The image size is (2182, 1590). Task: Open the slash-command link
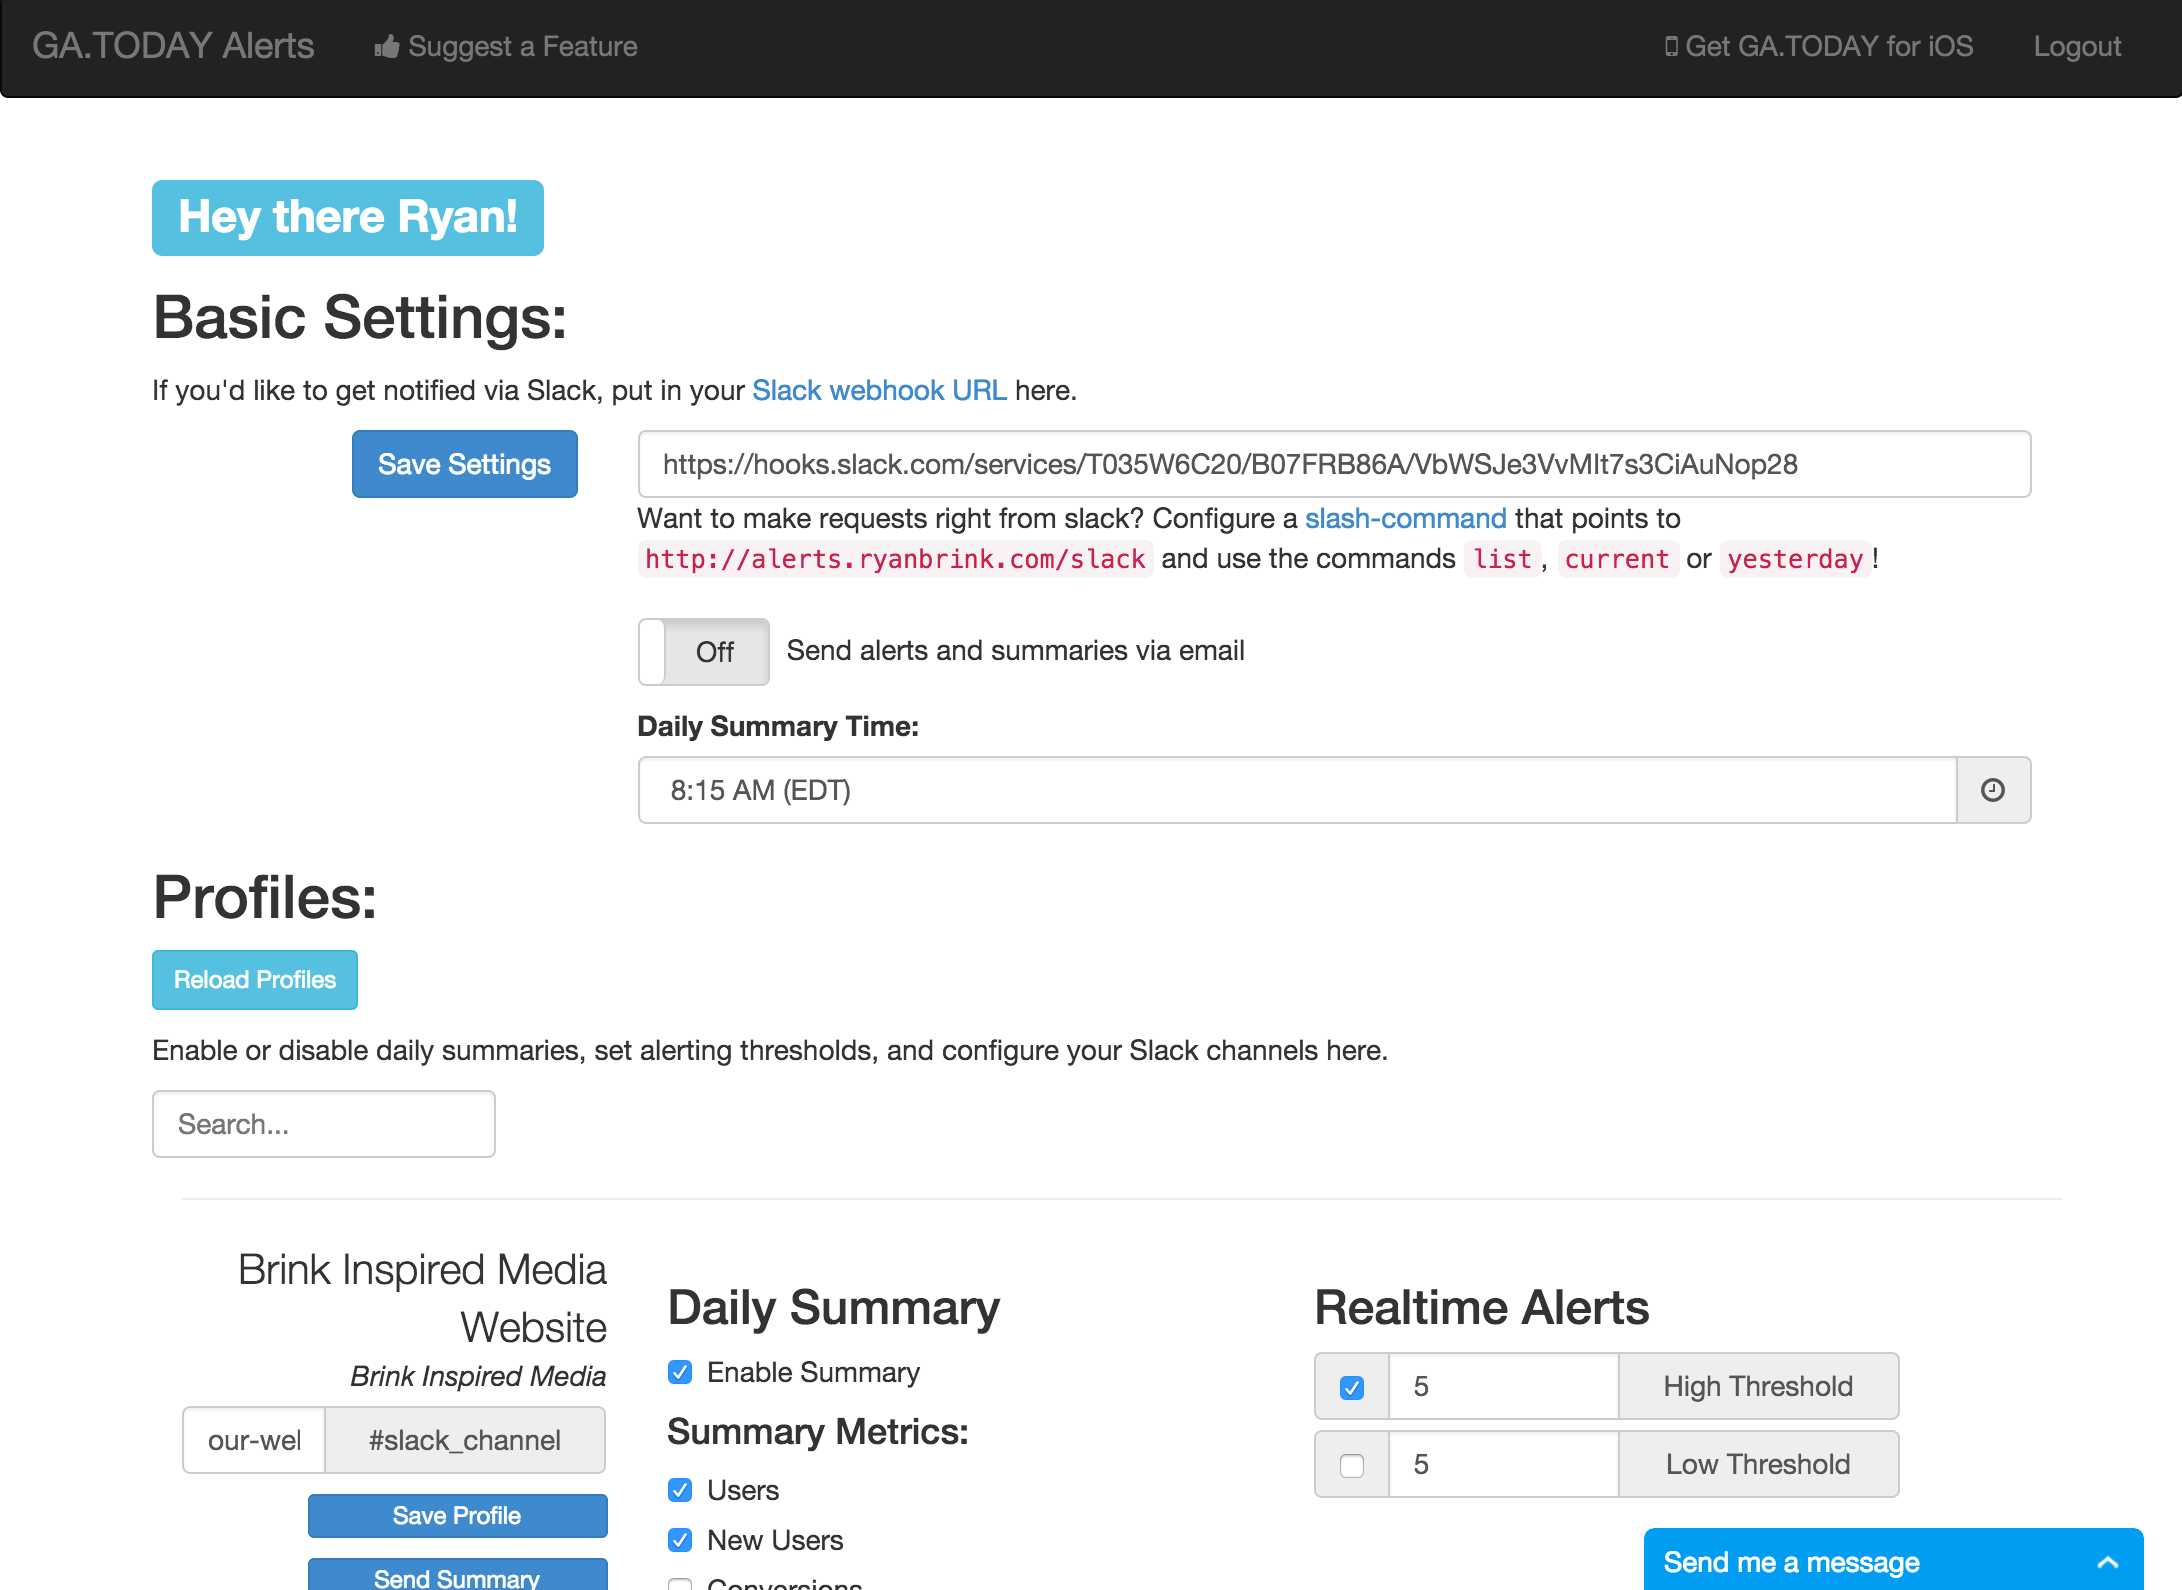[x=1405, y=518]
